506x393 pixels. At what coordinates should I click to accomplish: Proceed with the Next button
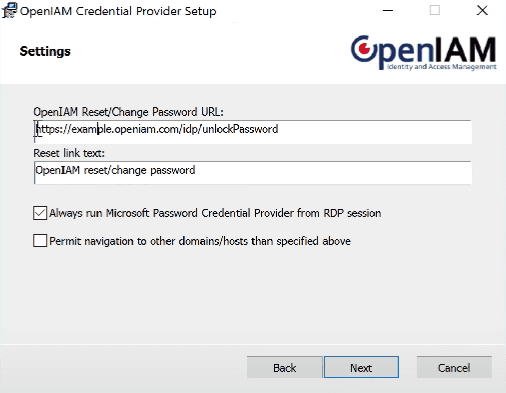(x=361, y=367)
